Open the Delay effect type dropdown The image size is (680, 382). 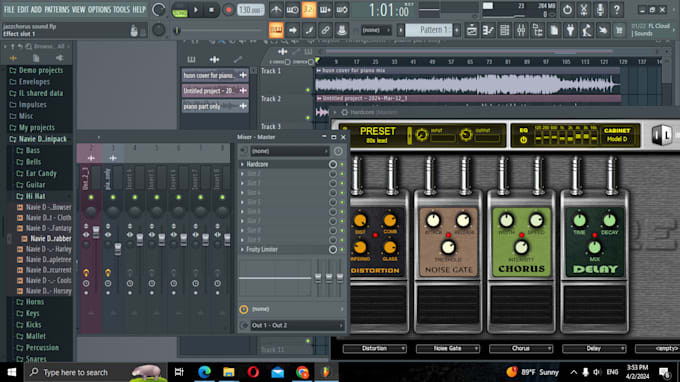[x=594, y=348]
